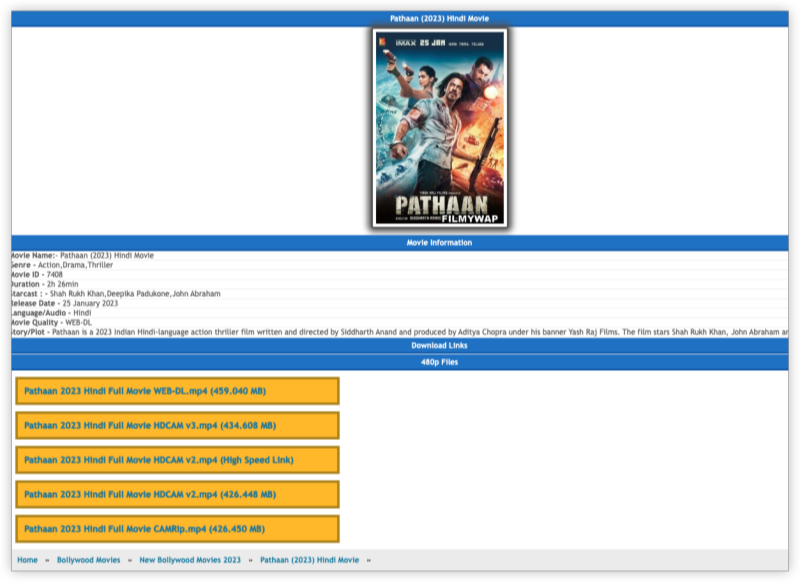Image resolution: width=800 pixels, height=583 pixels.
Task: Download Pathaan WEB-DL.mp4 (459.040 MB) file
Action: (177, 391)
